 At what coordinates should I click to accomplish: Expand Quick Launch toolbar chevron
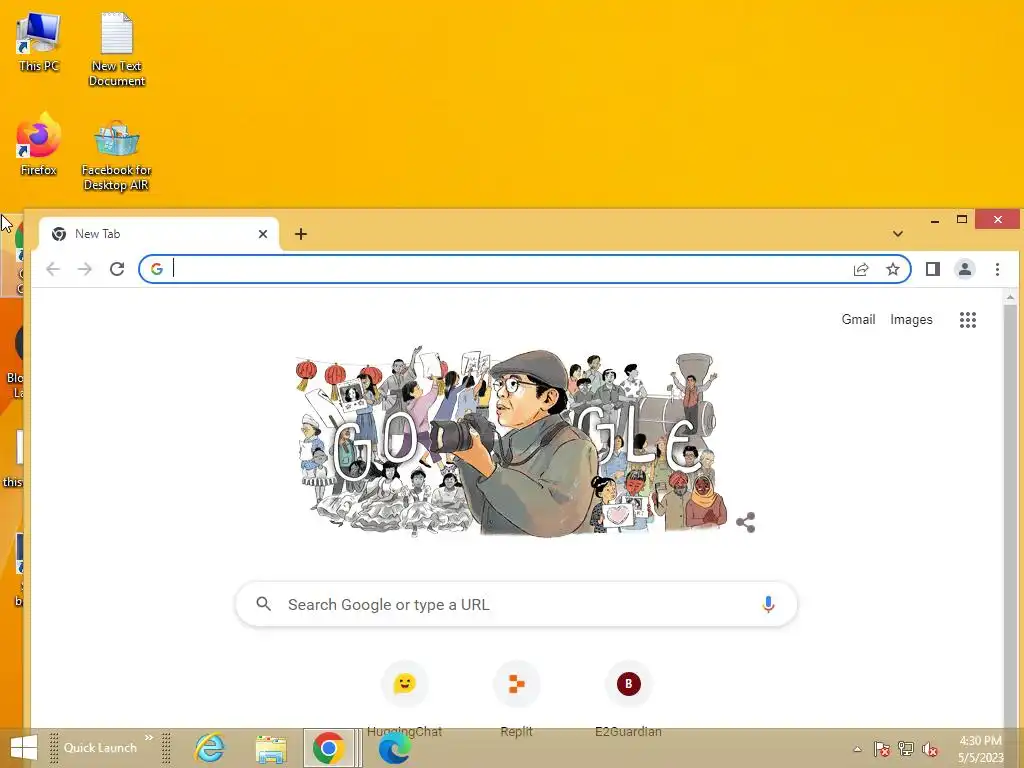[x=149, y=738]
